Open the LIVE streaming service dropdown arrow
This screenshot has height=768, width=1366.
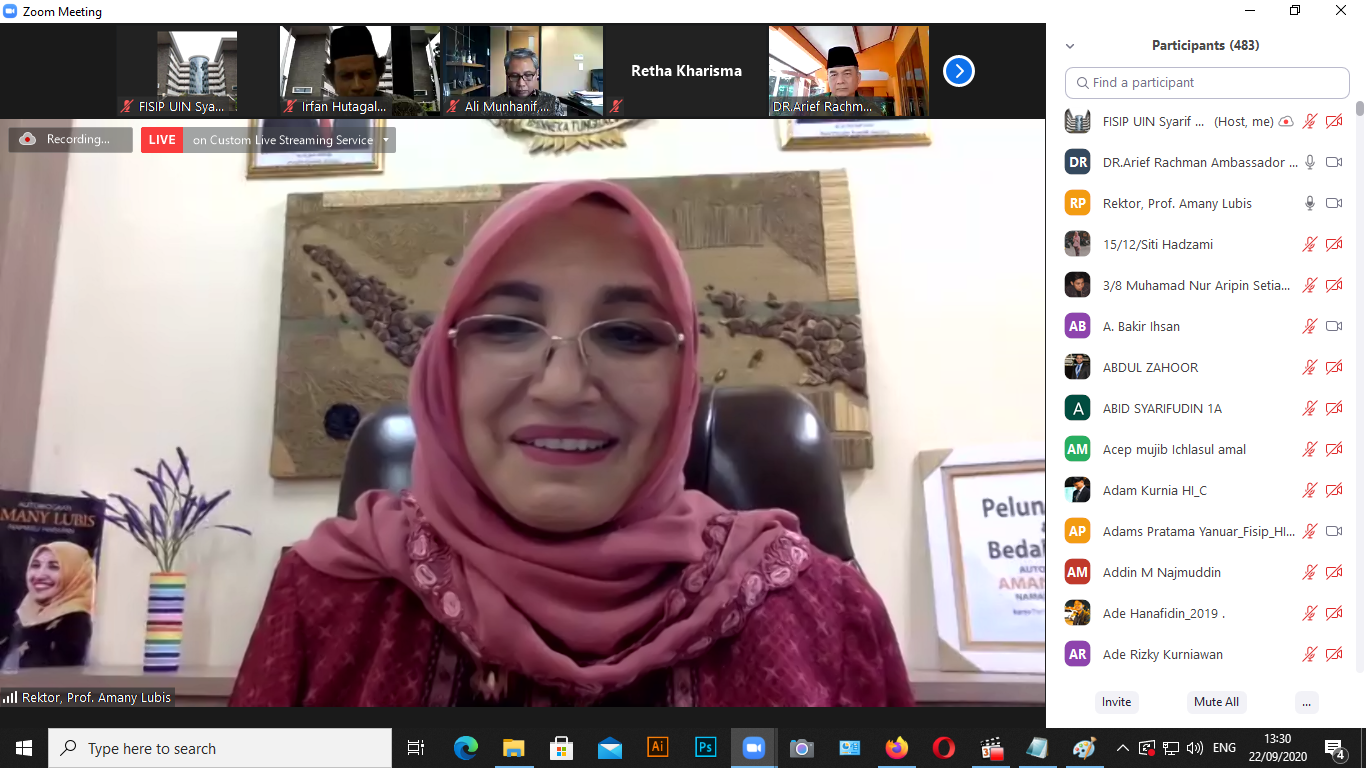pyautogui.click(x=386, y=140)
